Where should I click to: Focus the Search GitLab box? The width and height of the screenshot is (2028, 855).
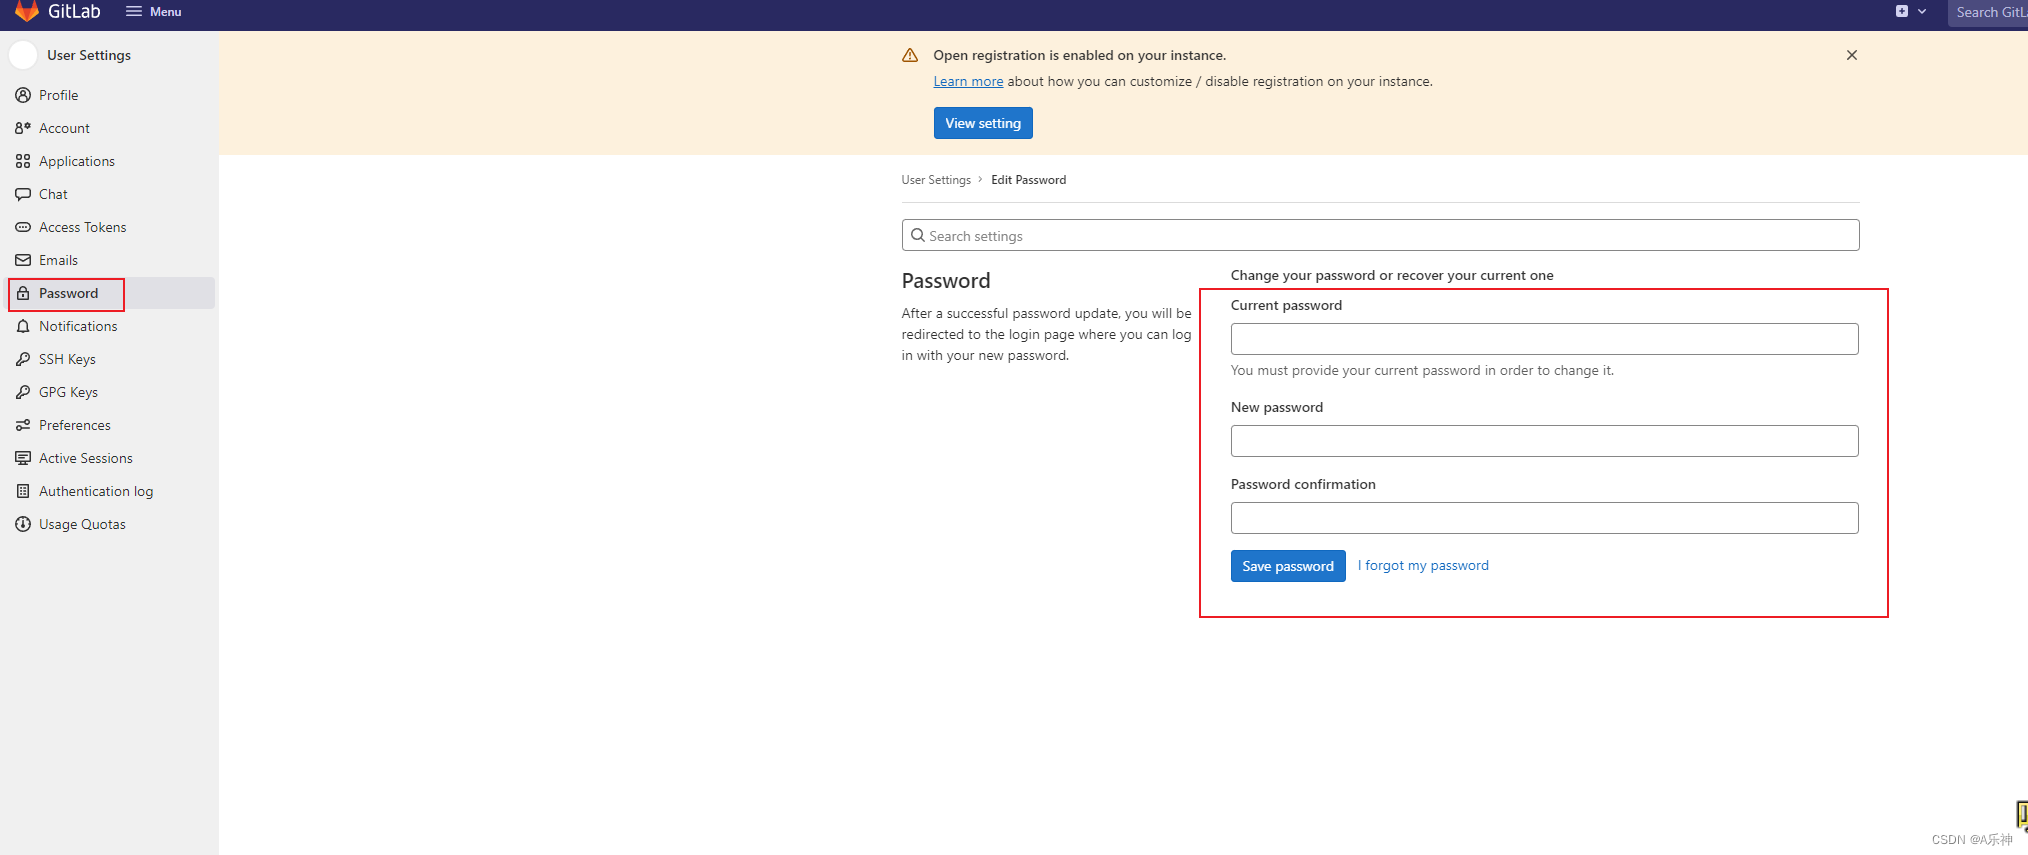(1988, 12)
